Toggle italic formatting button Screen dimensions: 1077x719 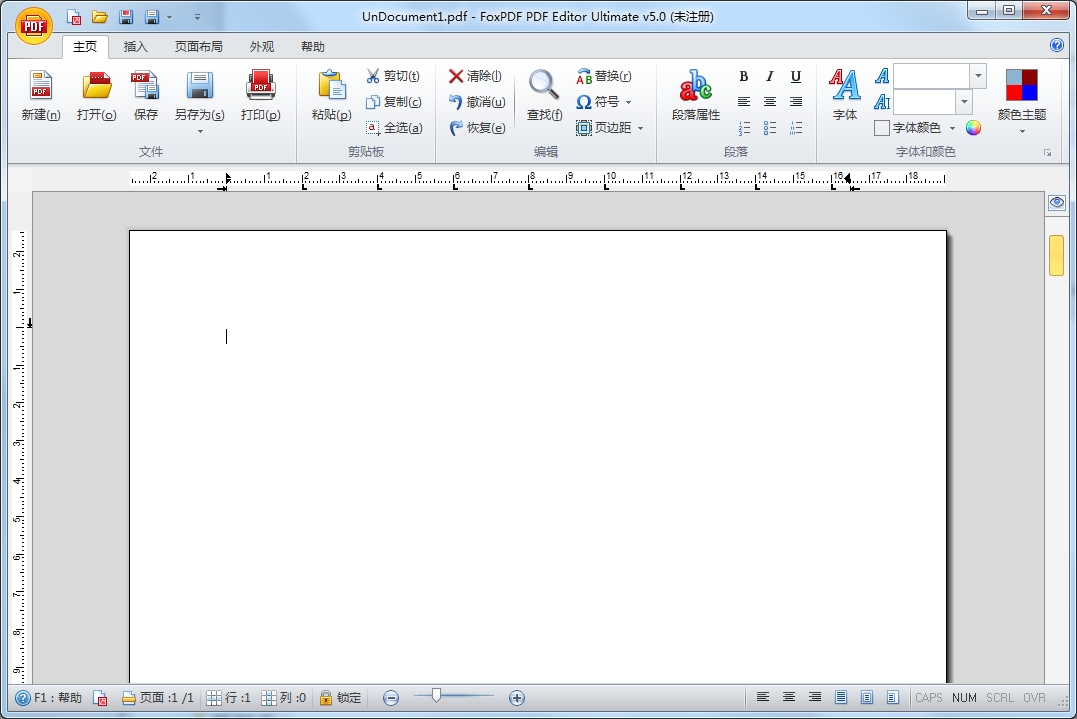click(x=769, y=76)
